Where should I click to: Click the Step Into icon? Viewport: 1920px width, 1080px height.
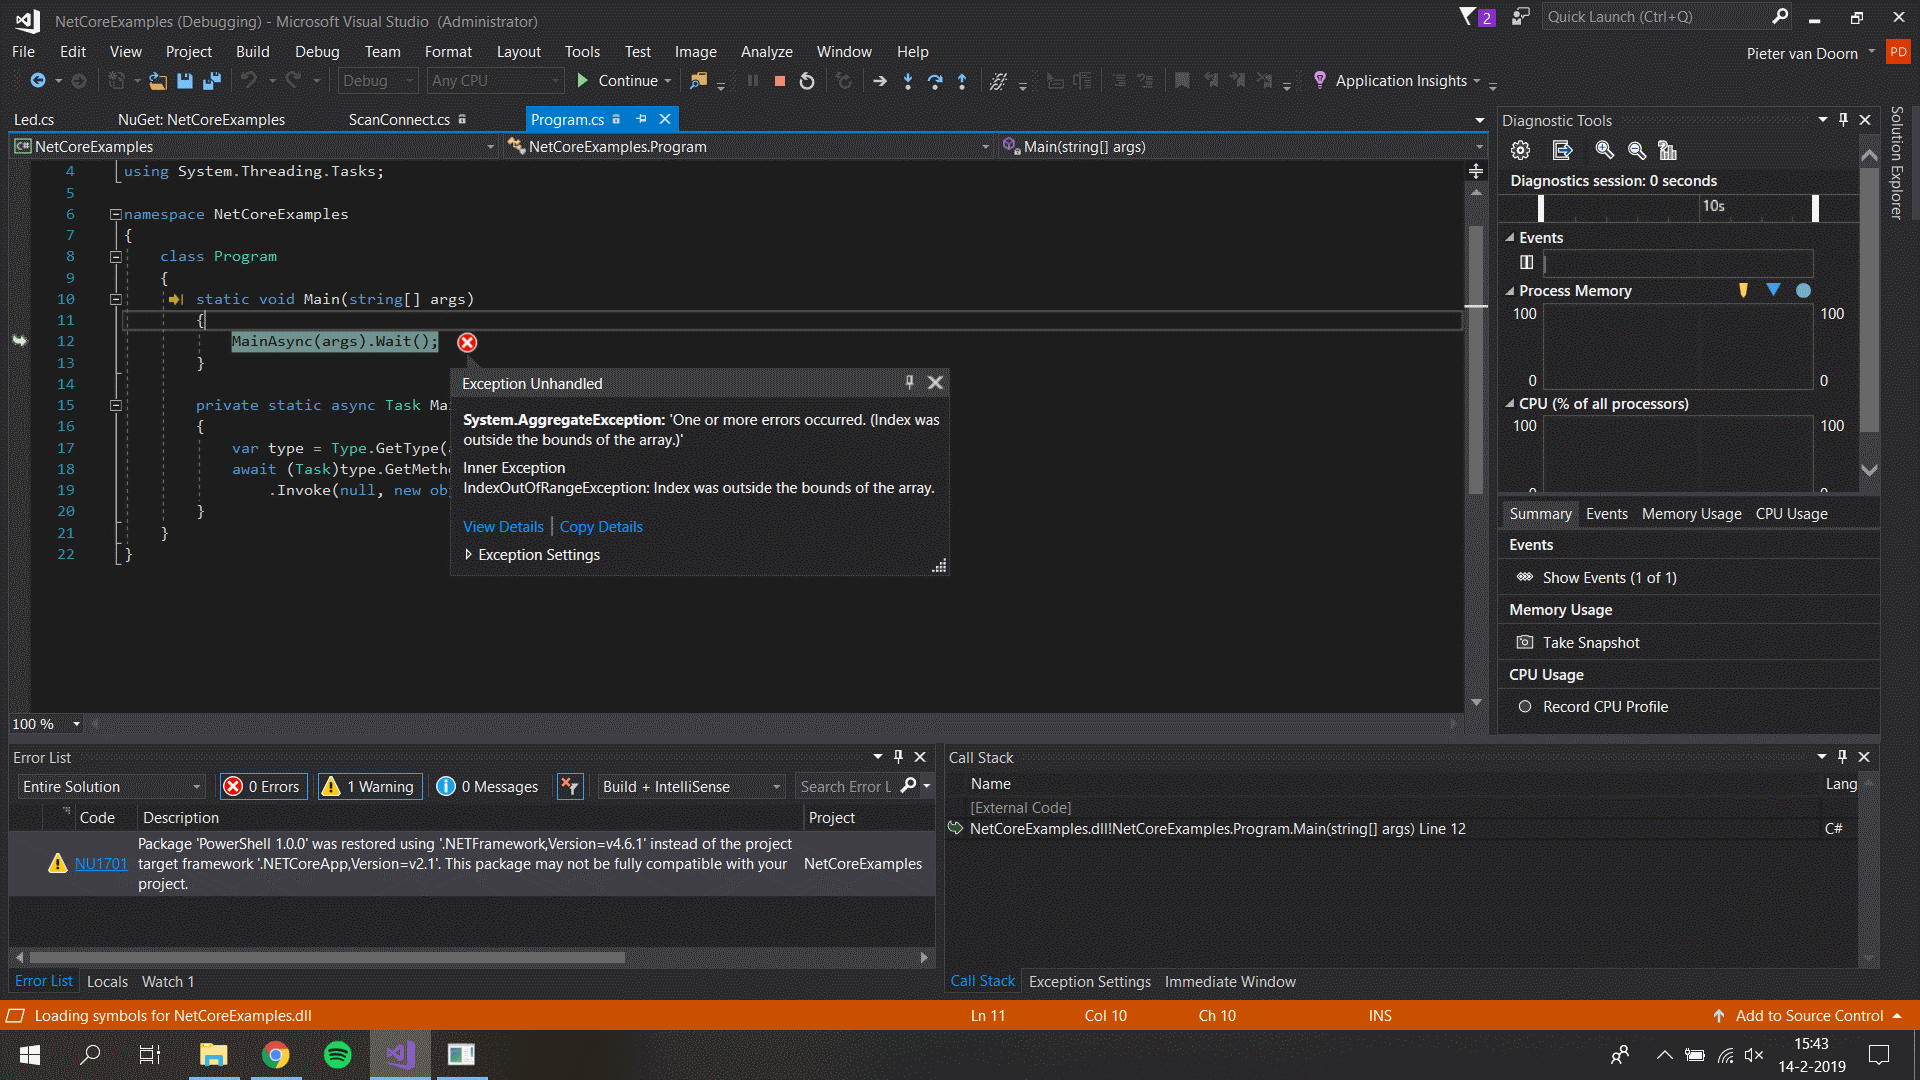[x=908, y=81]
